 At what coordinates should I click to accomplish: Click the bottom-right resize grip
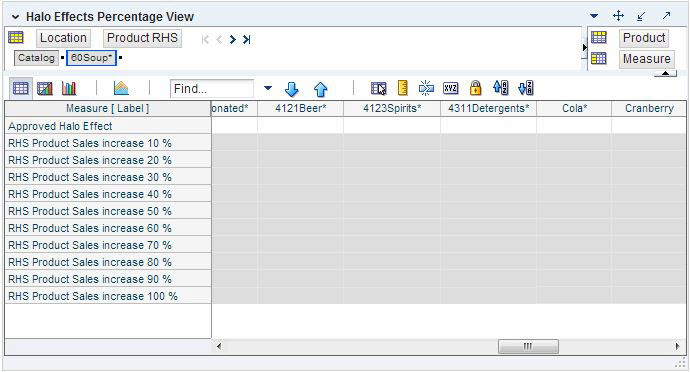point(681,363)
